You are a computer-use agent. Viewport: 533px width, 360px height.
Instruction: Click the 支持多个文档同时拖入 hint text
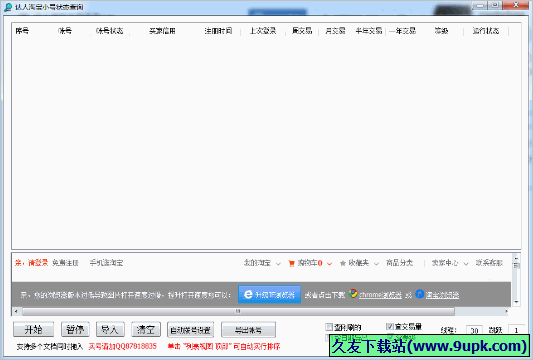coord(50,346)
